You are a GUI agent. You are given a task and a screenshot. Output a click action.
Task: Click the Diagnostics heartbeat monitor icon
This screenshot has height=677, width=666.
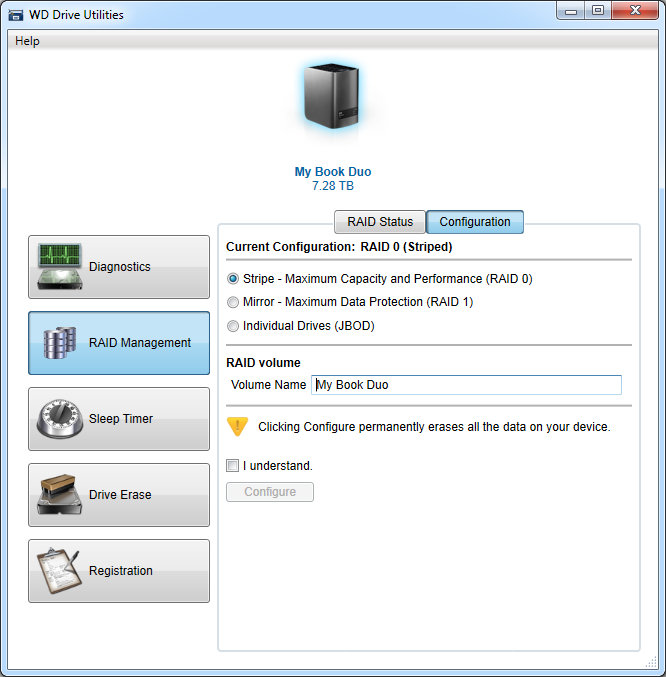pos(60,266)
